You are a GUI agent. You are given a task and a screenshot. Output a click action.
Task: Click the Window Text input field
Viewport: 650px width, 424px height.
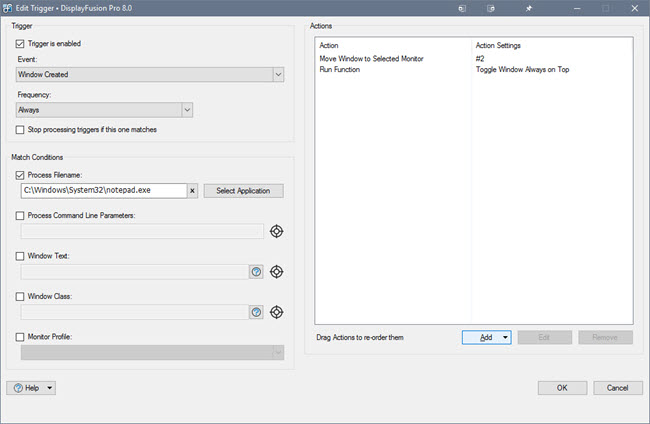[135, 272]
